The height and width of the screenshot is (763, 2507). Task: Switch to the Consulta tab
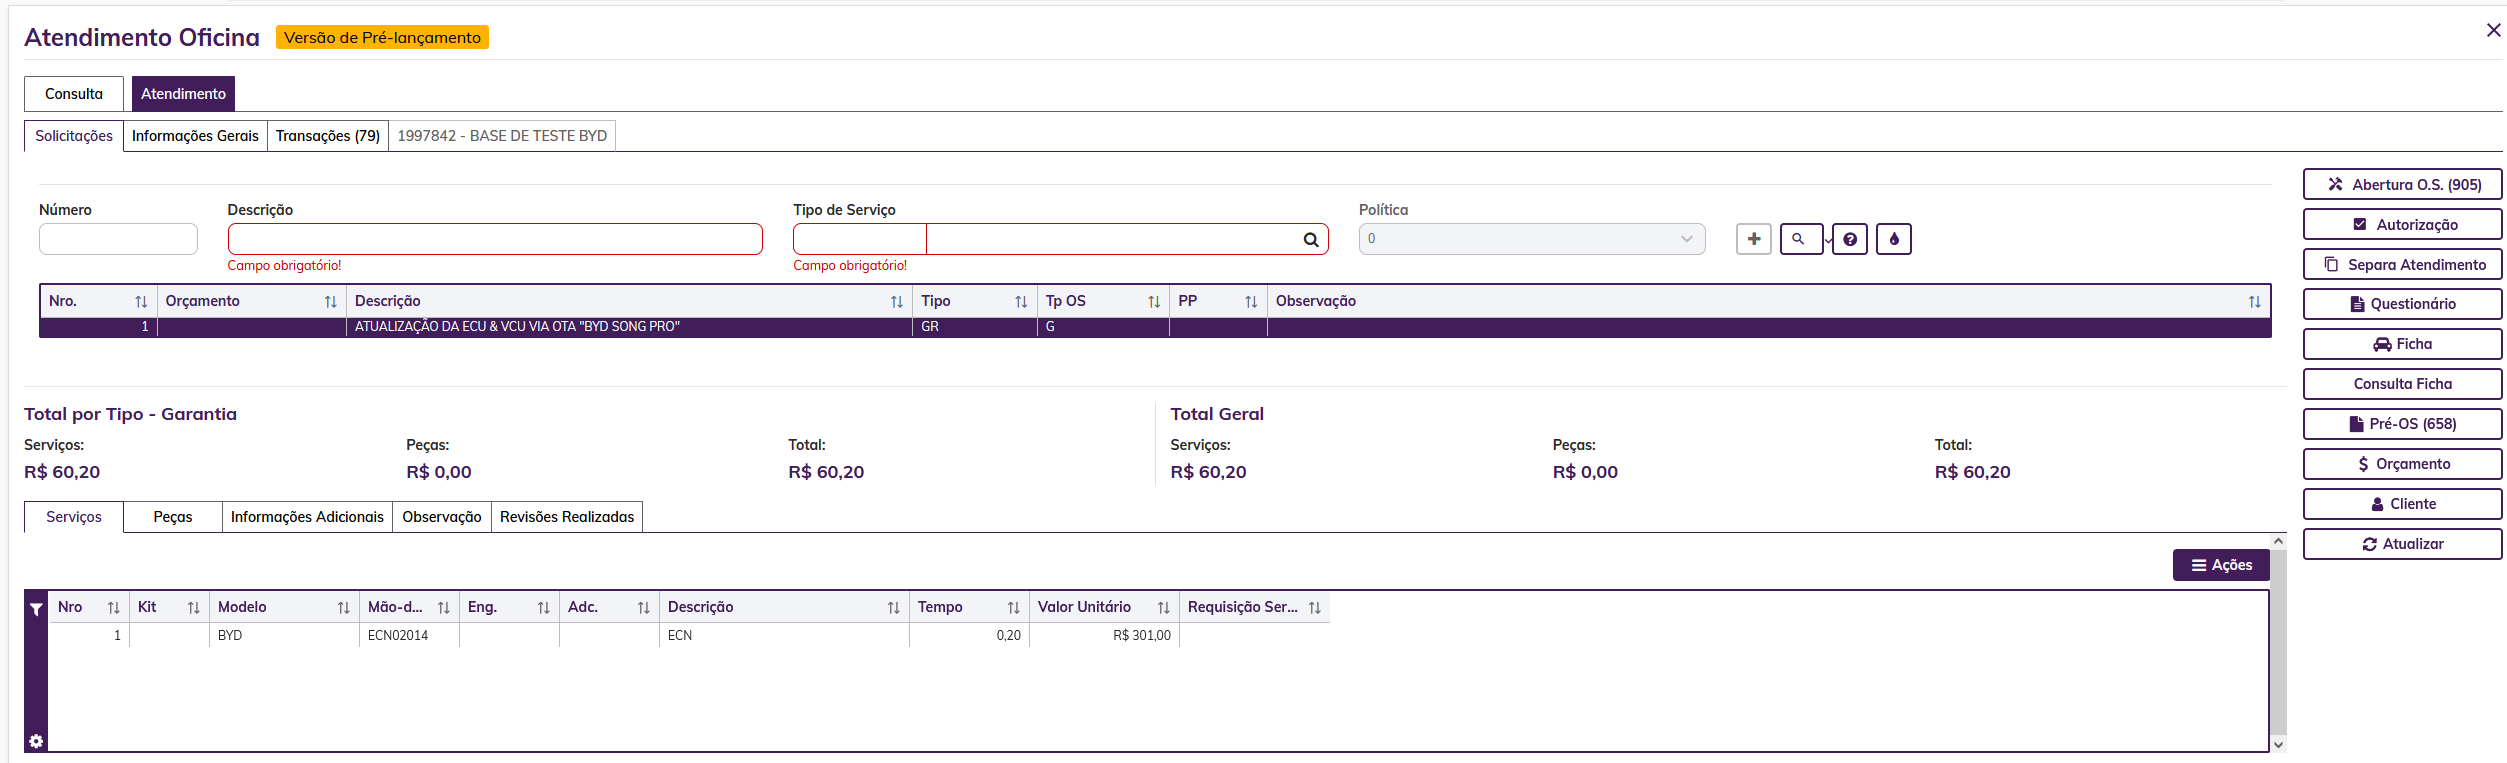74,94
